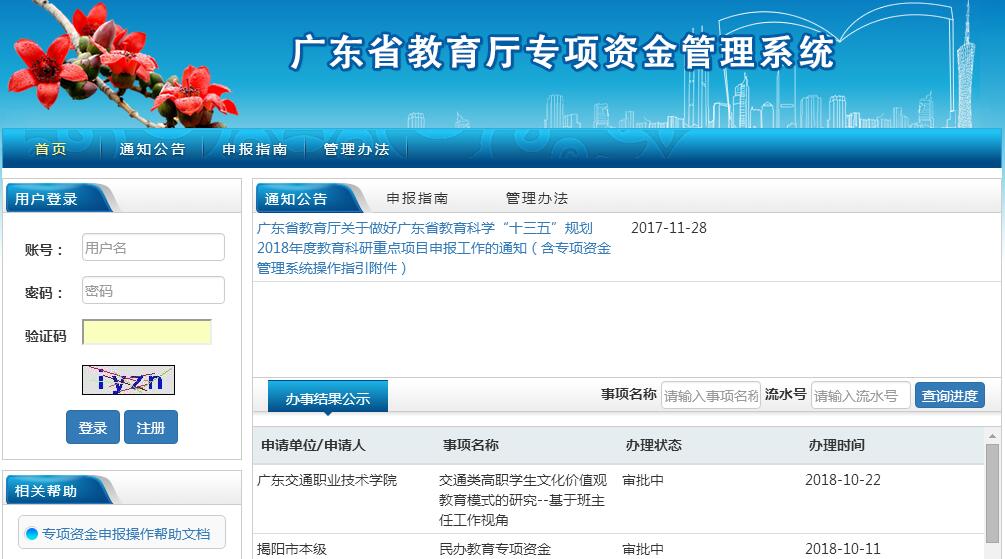Select 申报指南 in the top navigation bar
Screen dimensions: 1005x559
pyautogui.click(x=254, y=149)
